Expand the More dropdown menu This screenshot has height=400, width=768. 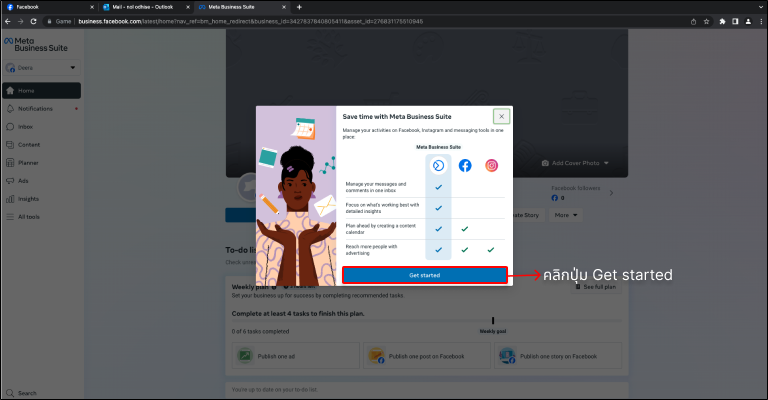[566, 215]
